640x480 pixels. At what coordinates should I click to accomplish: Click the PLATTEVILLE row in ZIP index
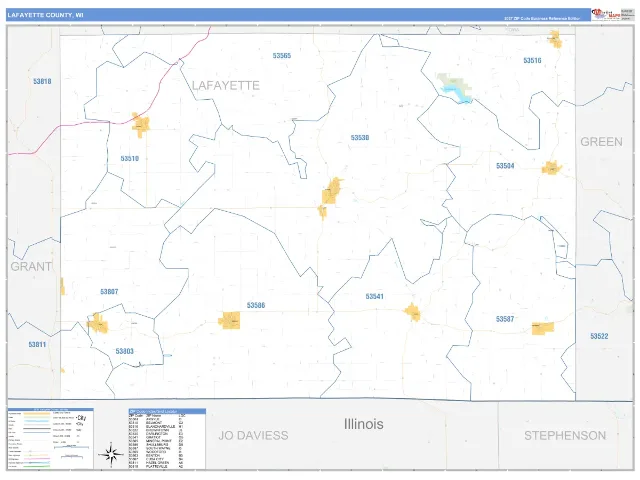pyautogui.click(x=156, y=467)
